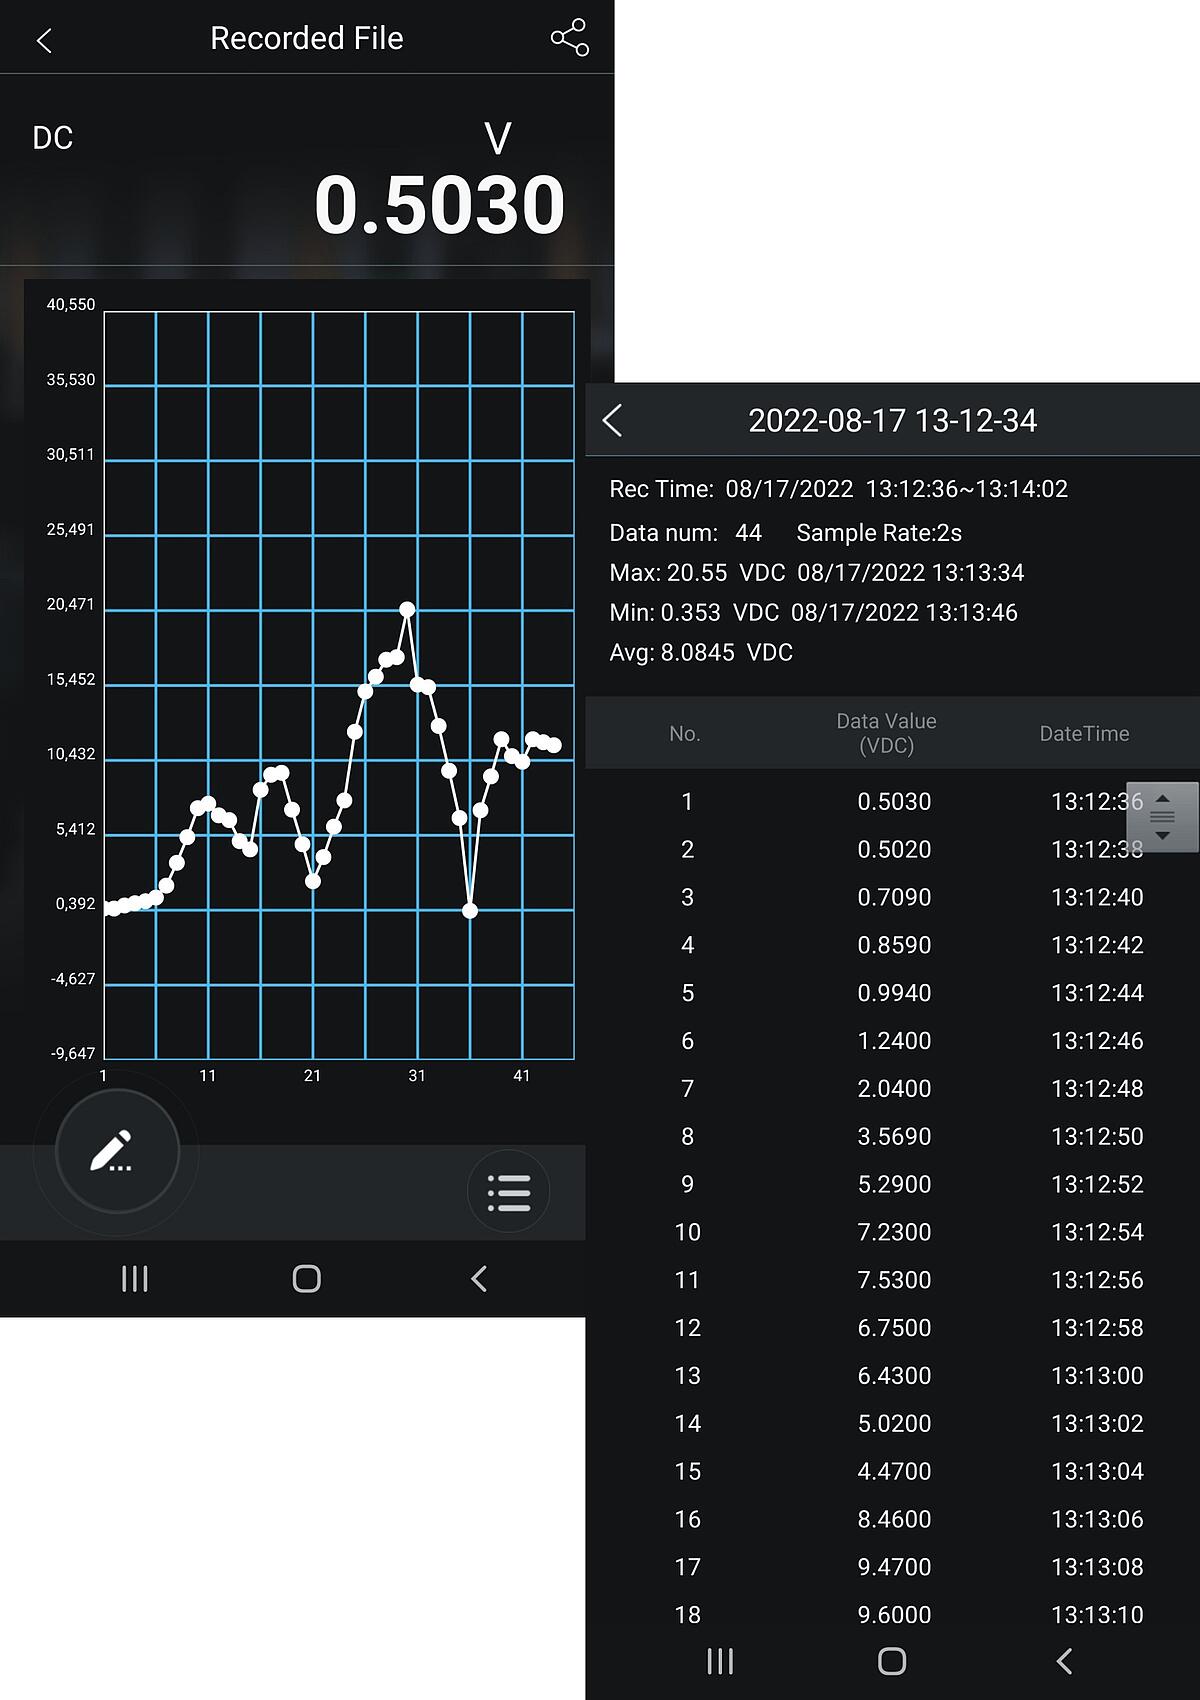
Task: Tap the DateTime column header
Action: (x=1084, y=734)
